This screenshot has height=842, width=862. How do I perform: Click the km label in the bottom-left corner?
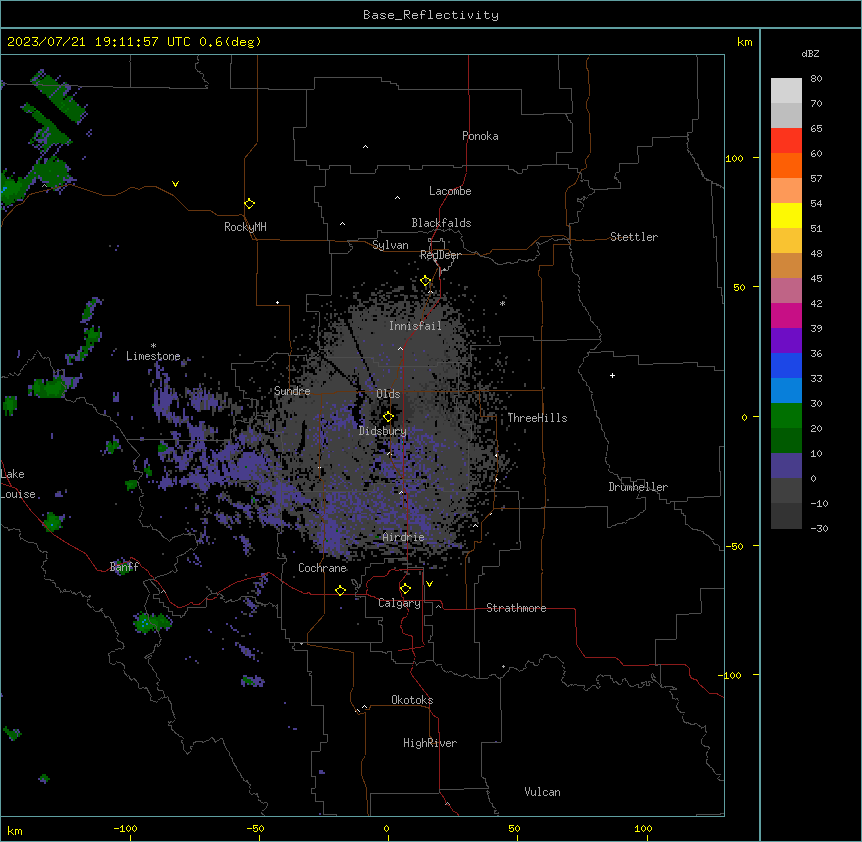(15, 830)
